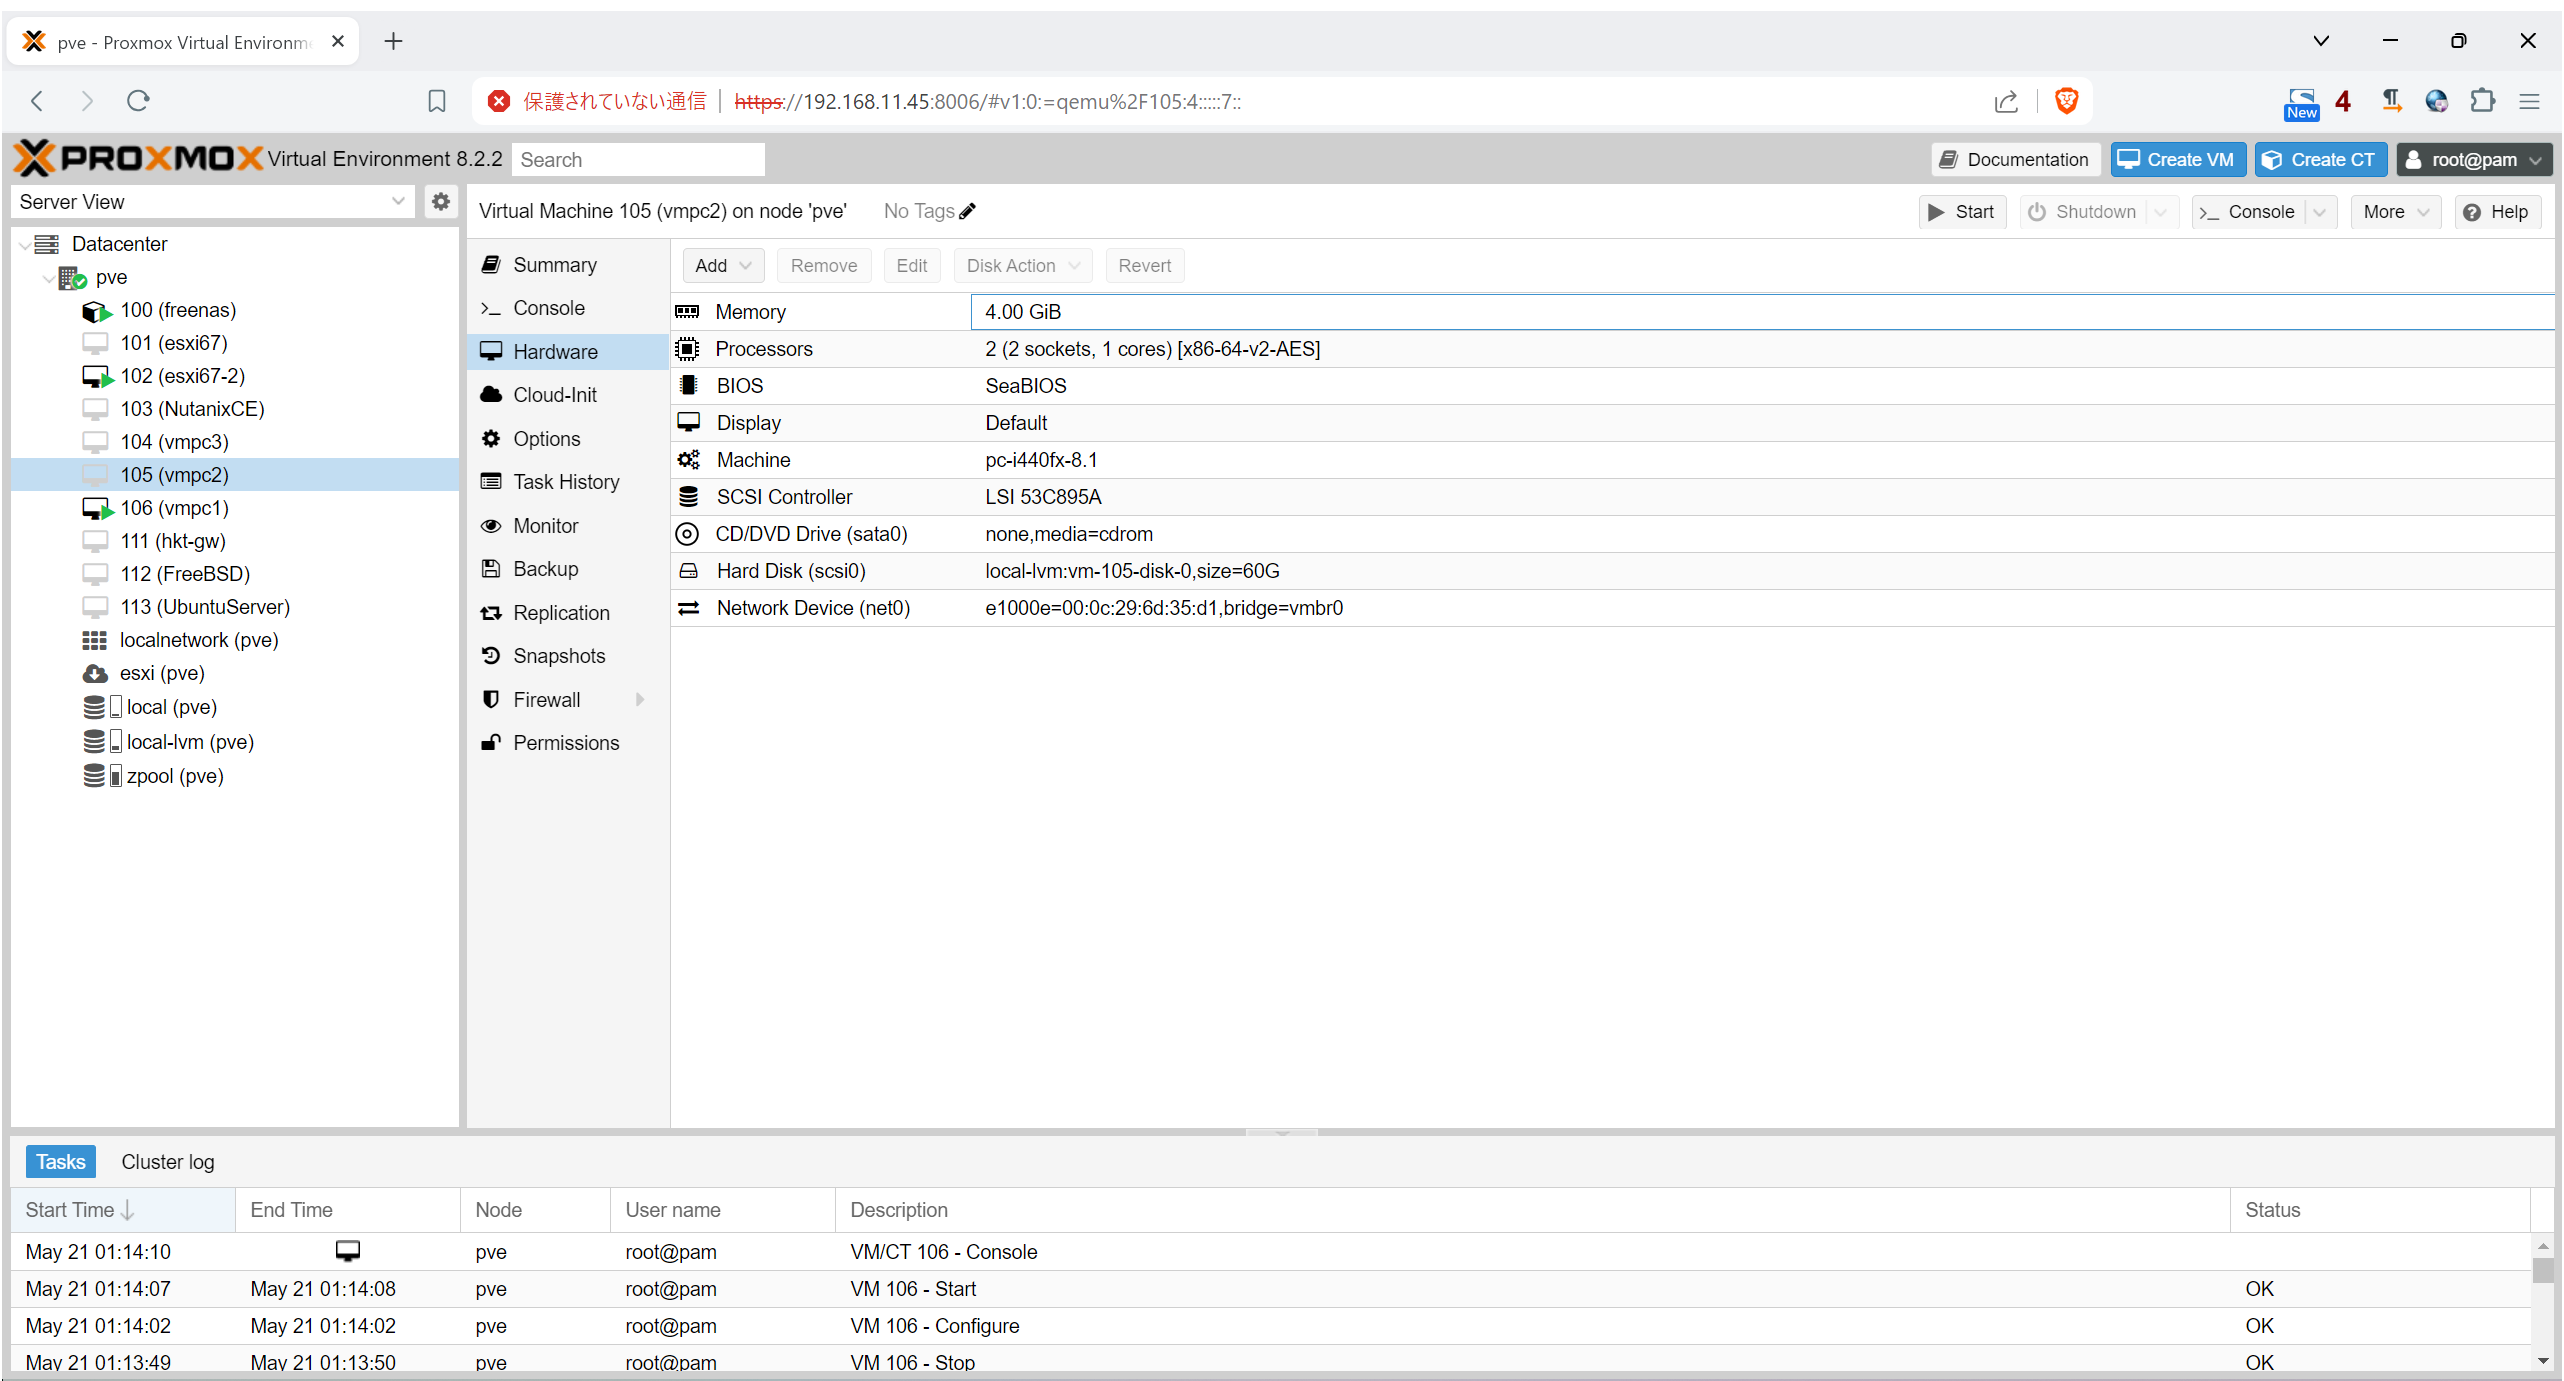Select the Machine row
2564x1381 pixels.
pyautogui.click(x=1612, y=460)
